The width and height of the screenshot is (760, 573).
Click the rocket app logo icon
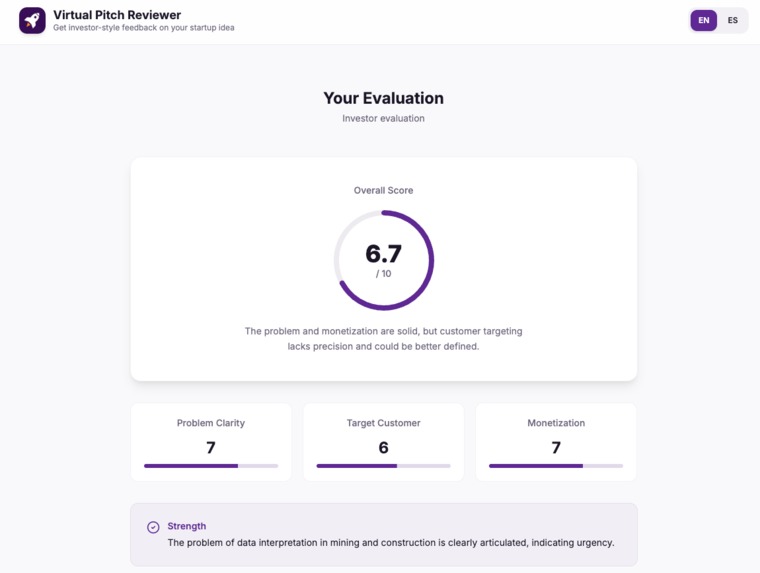tap(32, 20)
